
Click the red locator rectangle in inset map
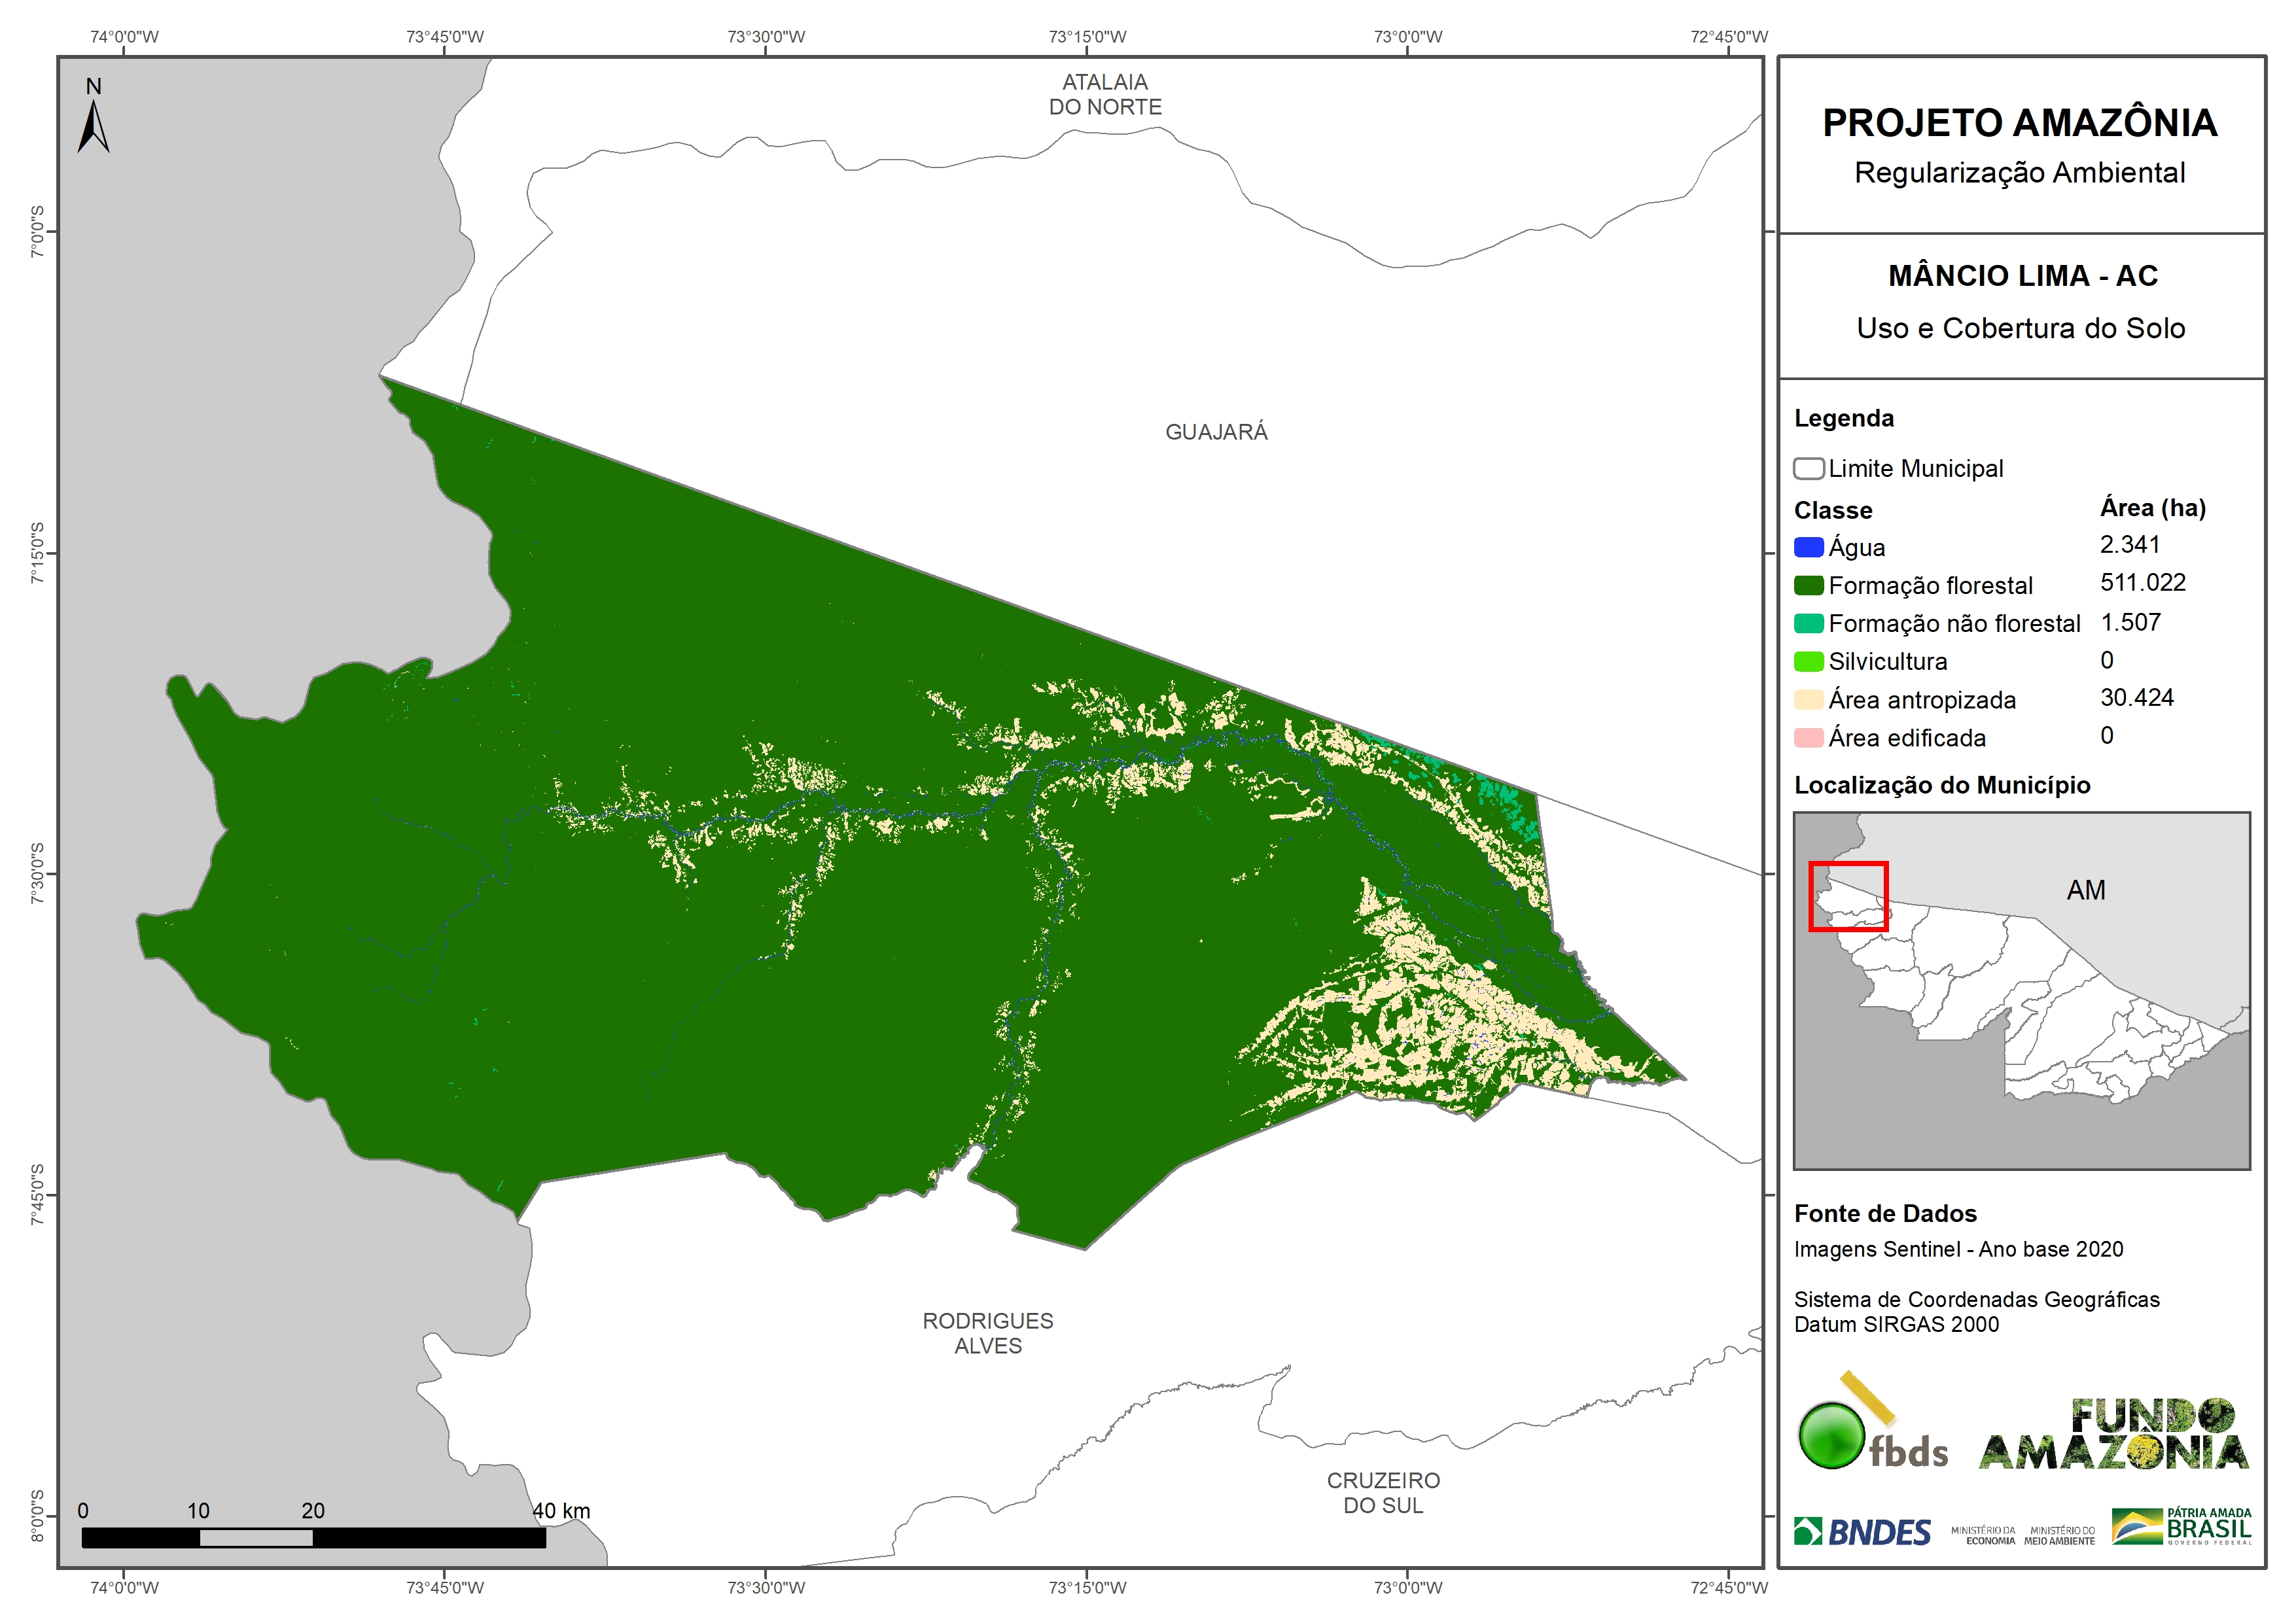click(1848, 896)
